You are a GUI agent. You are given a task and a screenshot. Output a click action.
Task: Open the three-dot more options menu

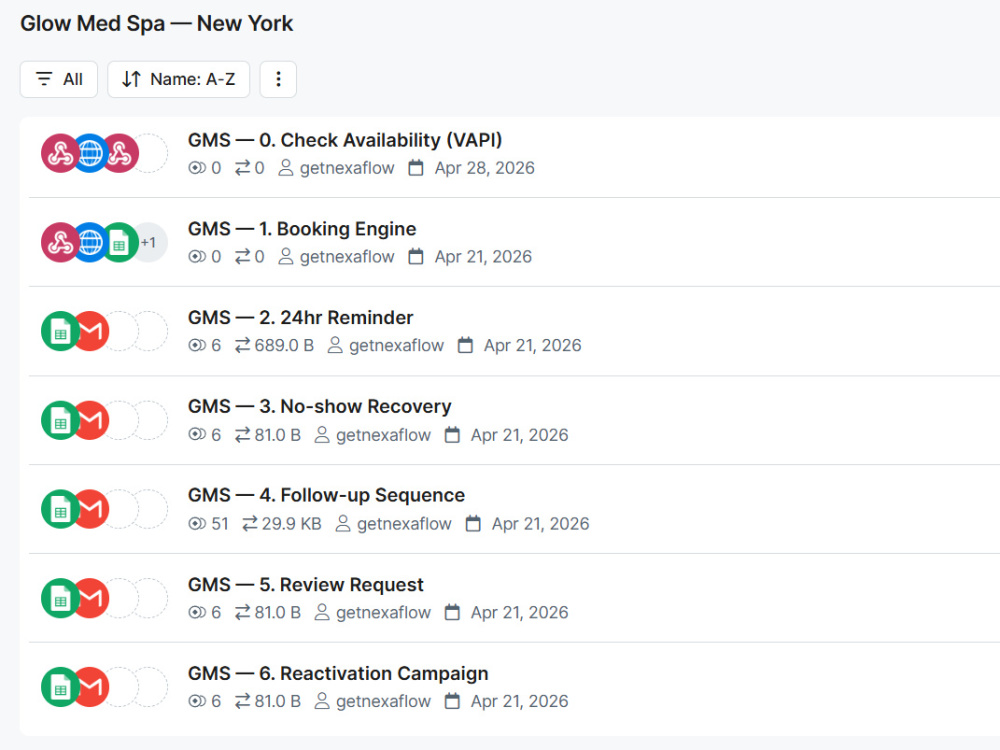click(x=278, y=79)
